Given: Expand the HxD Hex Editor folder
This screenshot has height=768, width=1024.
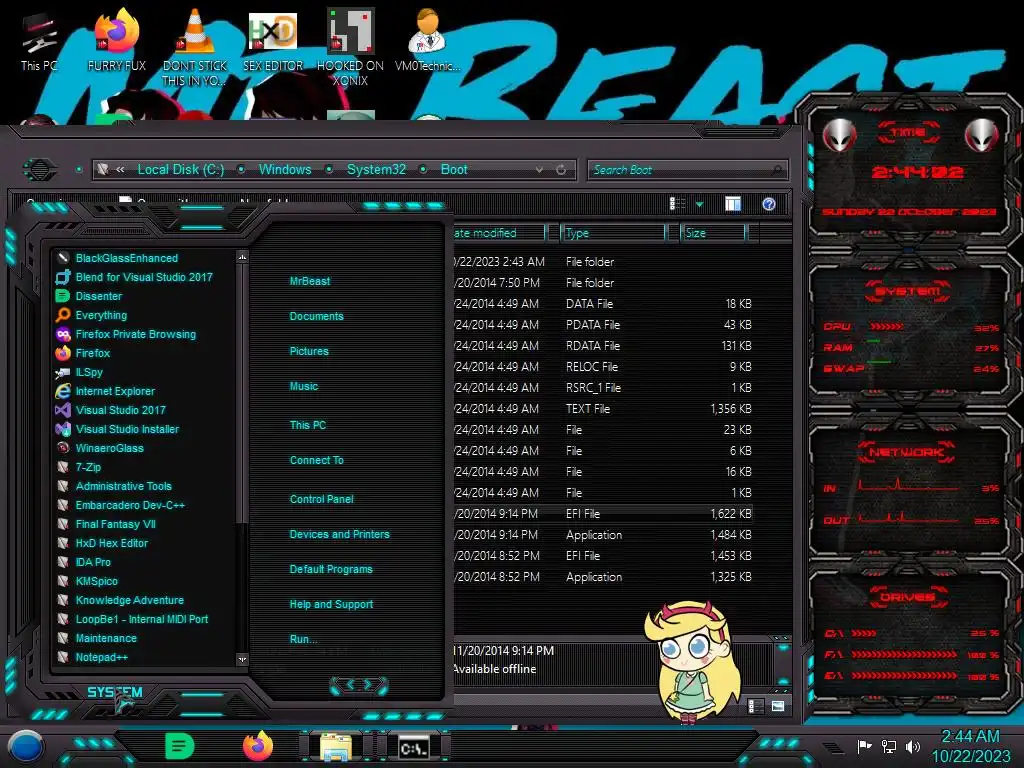Looking at the screenshot, I should [x=103, y=543].
